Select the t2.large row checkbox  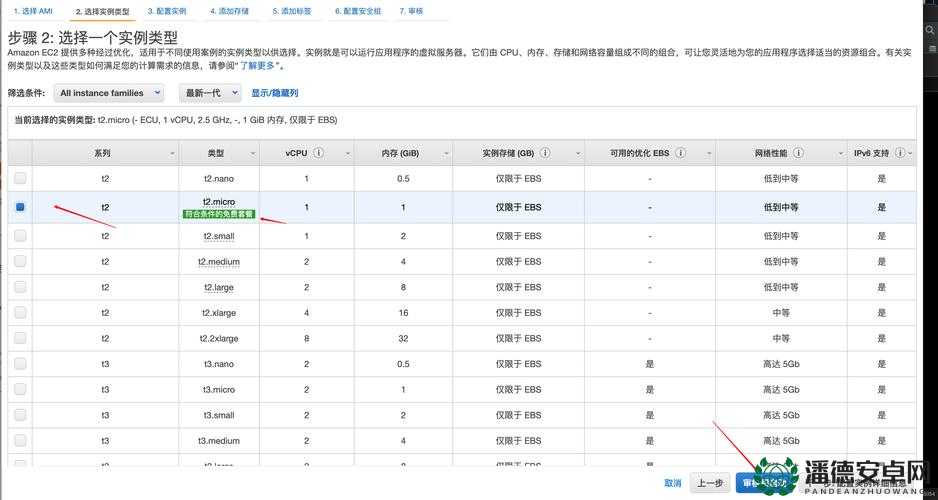pyautogui.click(x=20, y=287)
